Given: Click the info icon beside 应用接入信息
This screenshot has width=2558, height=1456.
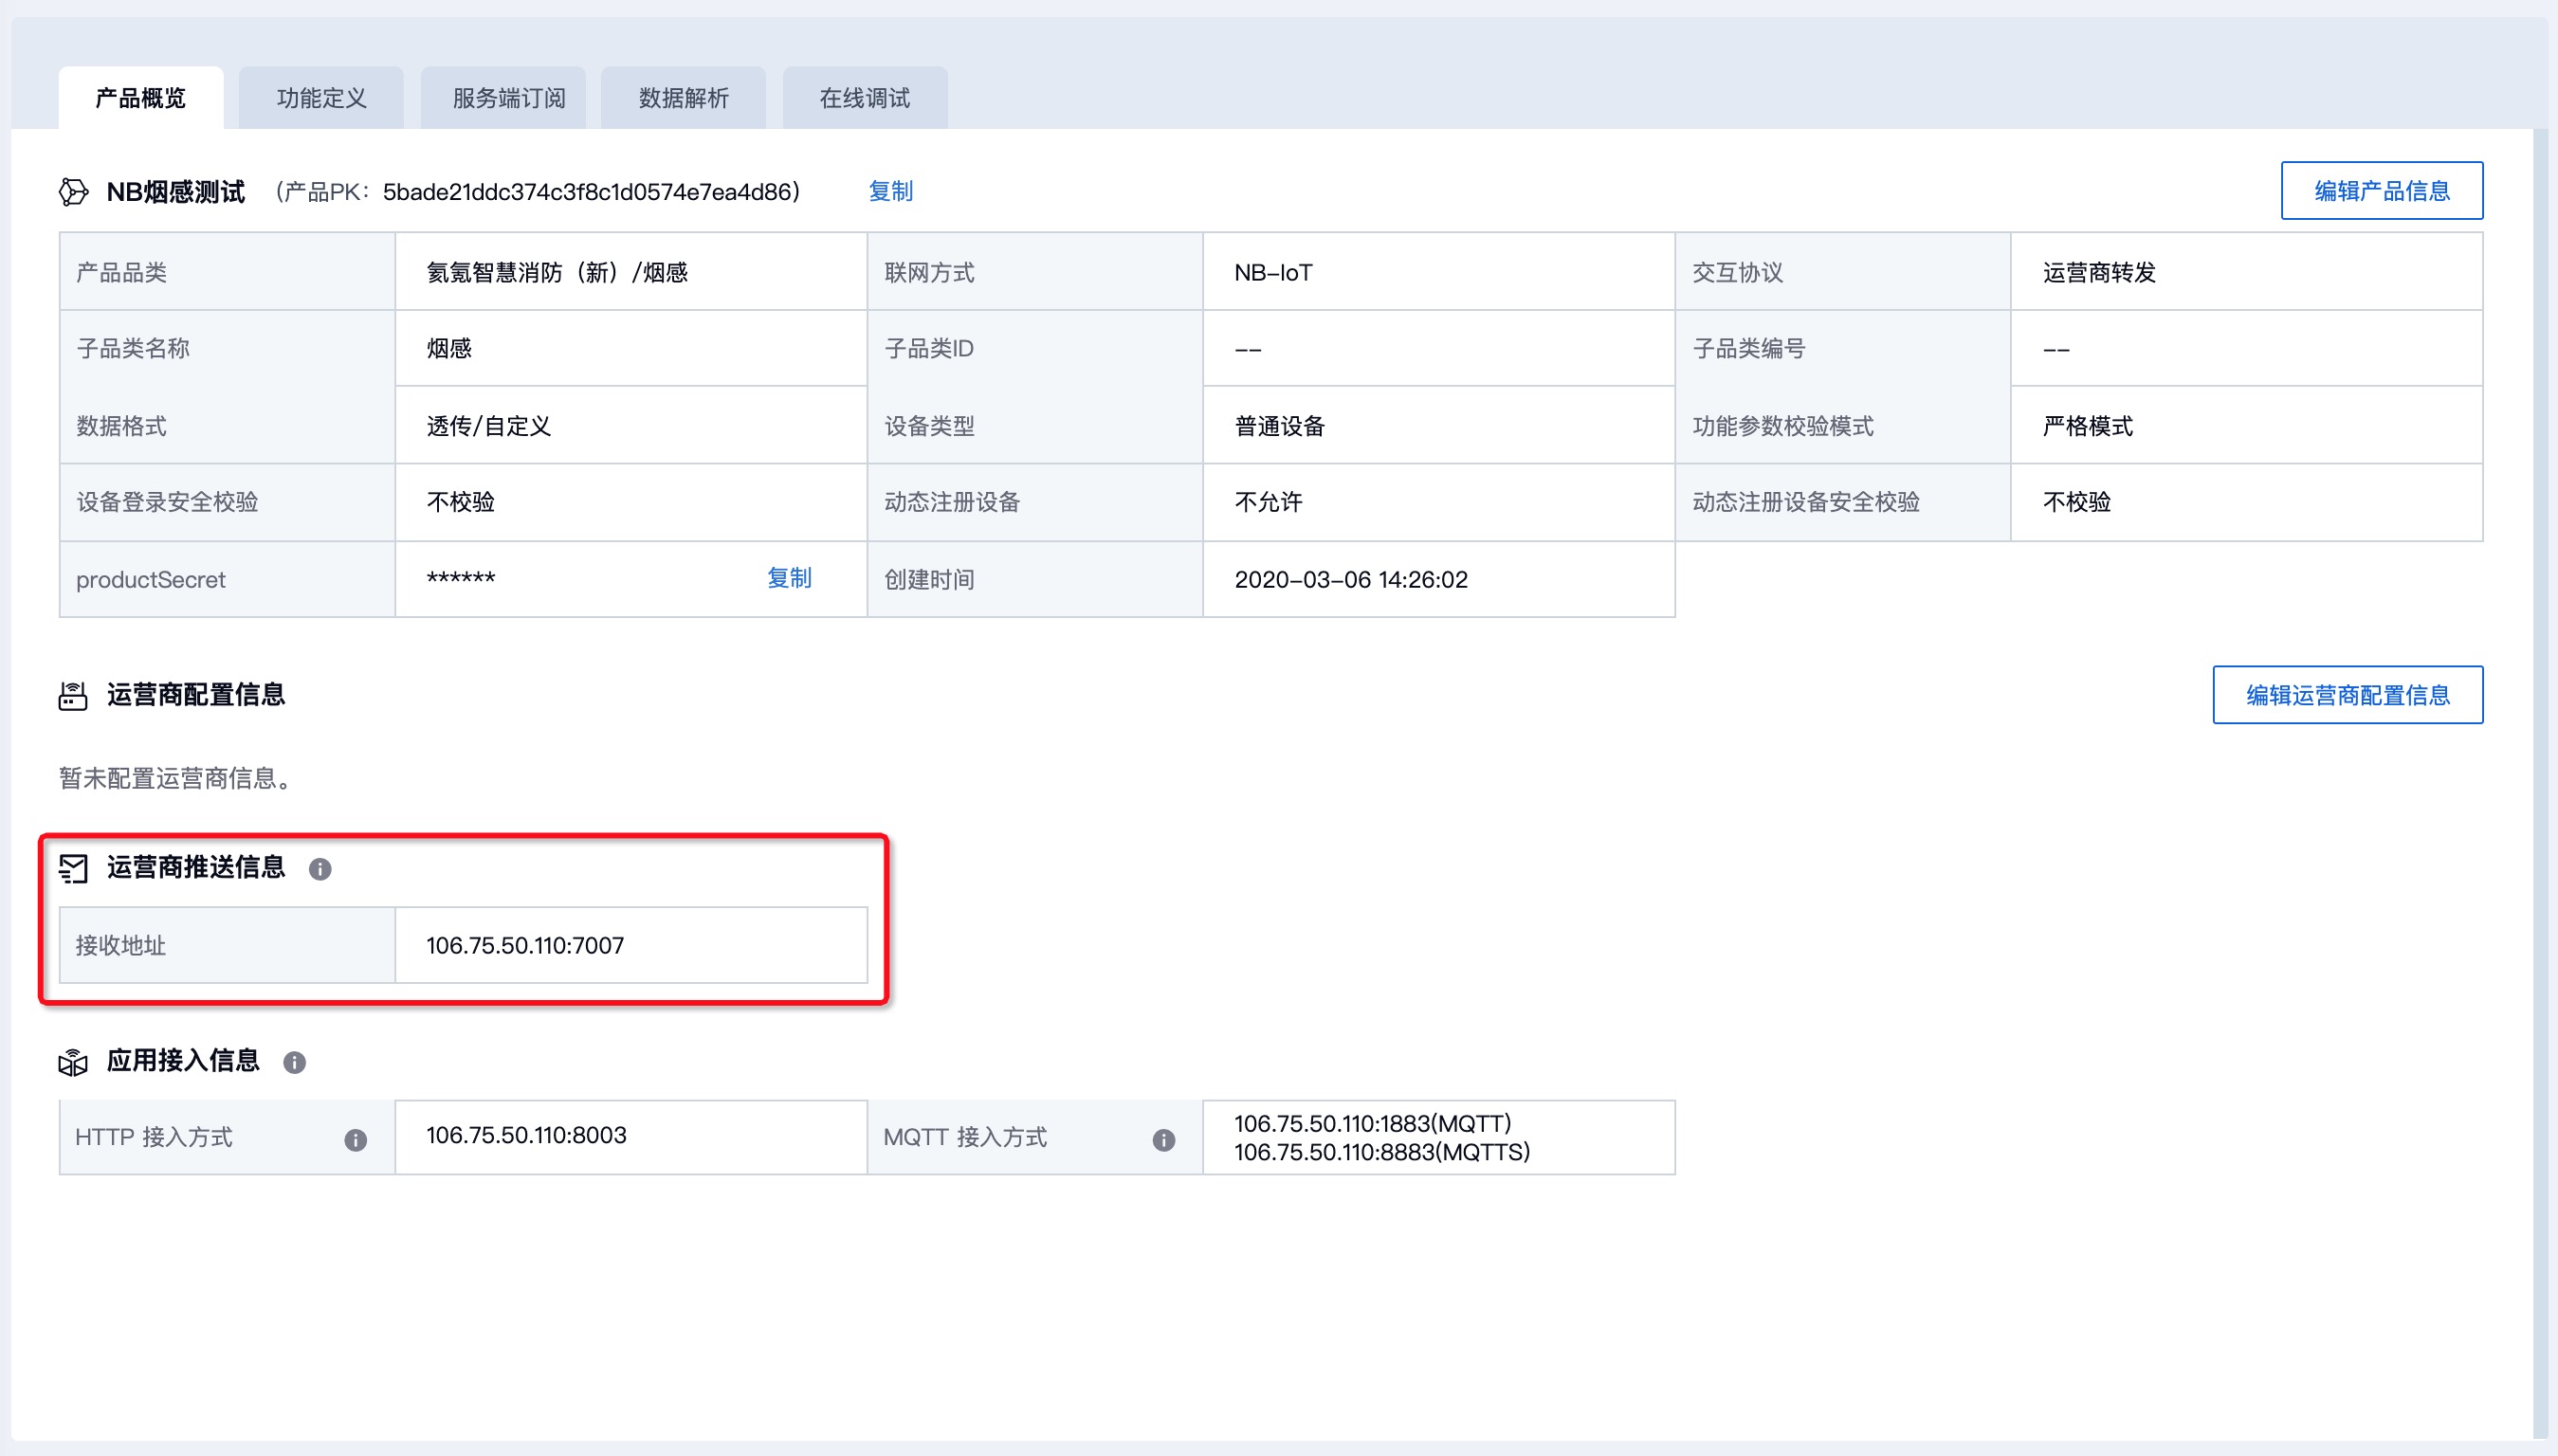Looking at the screenshot, I should click(294, 1062).
